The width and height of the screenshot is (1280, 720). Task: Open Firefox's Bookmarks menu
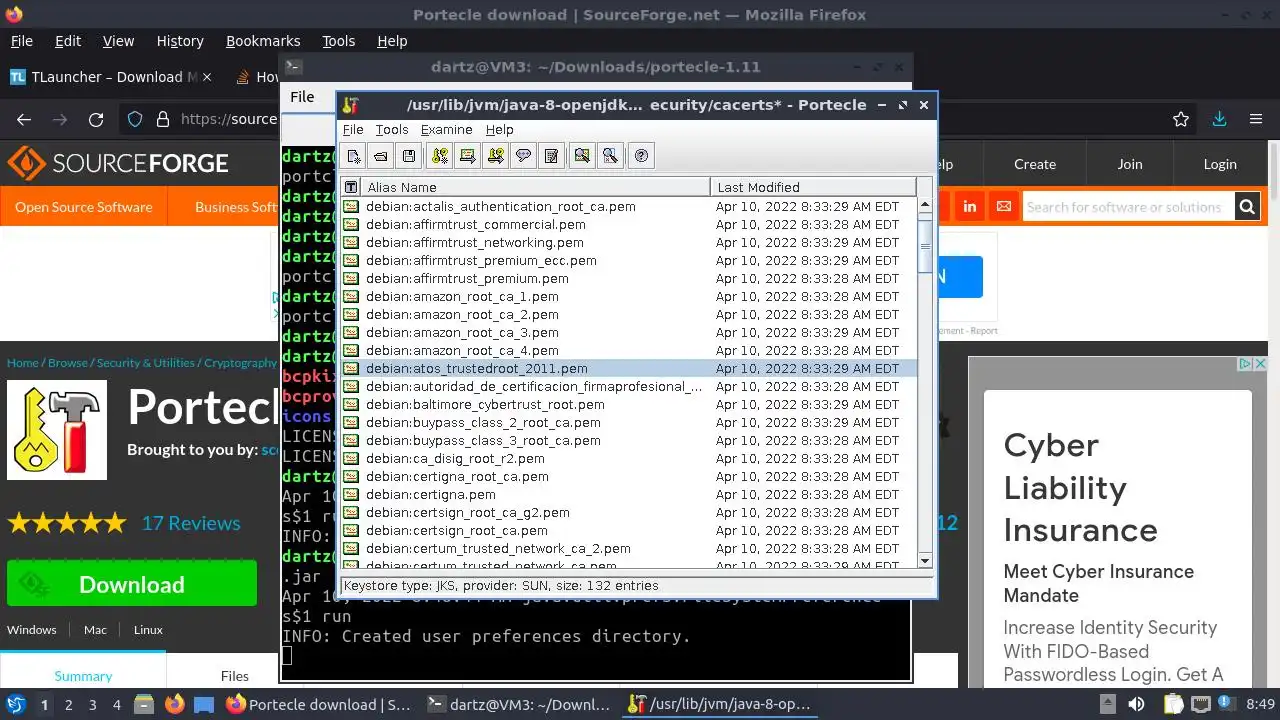click(263, 41)
